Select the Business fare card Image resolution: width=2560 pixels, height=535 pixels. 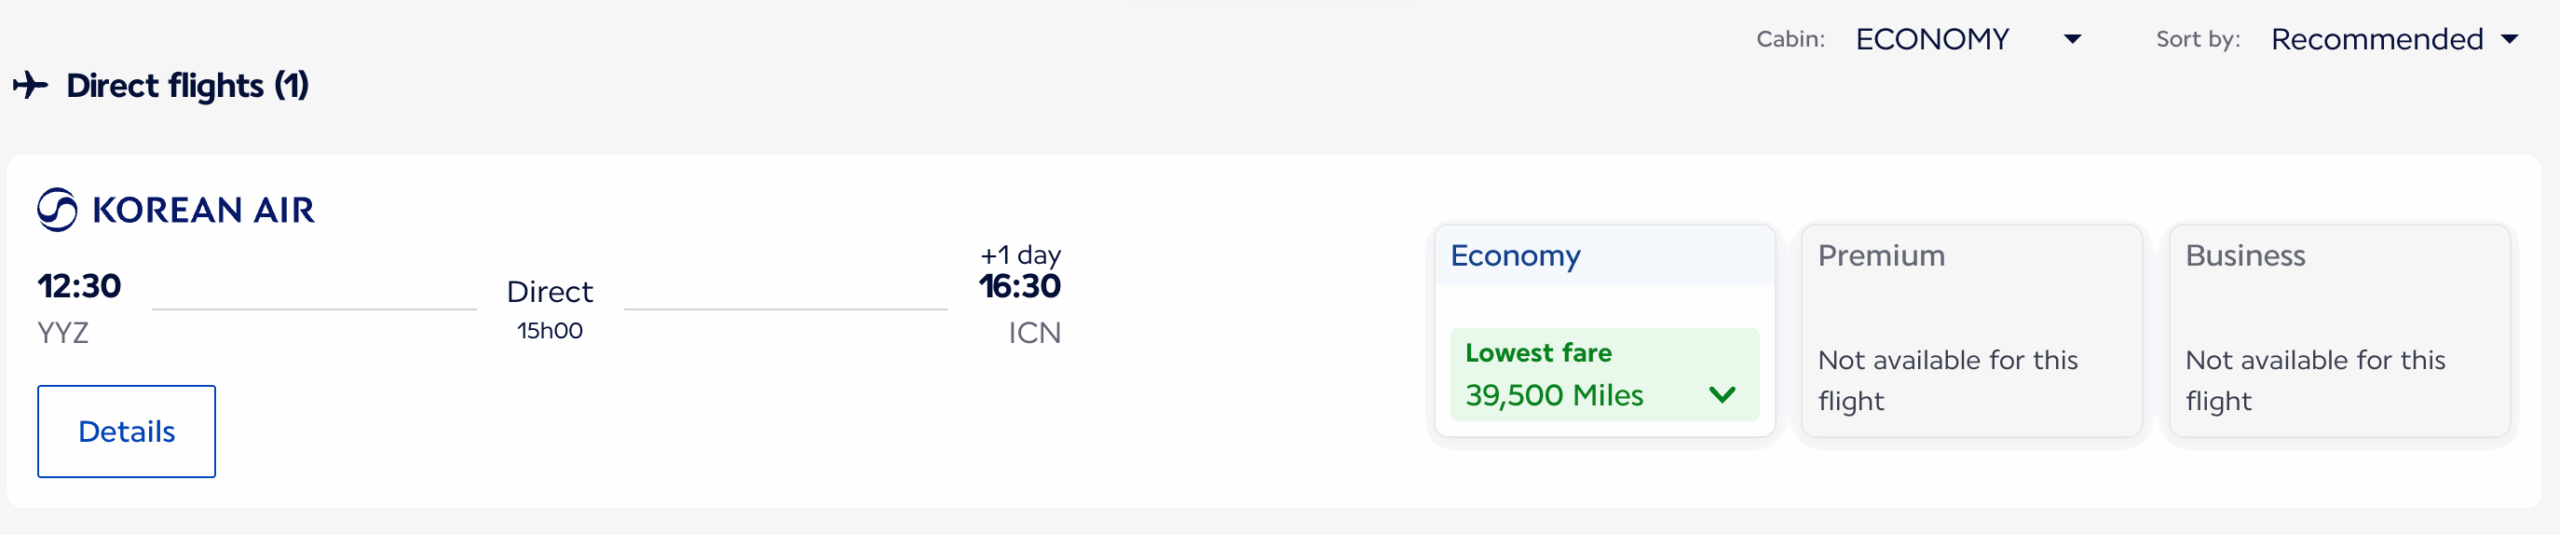2339,330
